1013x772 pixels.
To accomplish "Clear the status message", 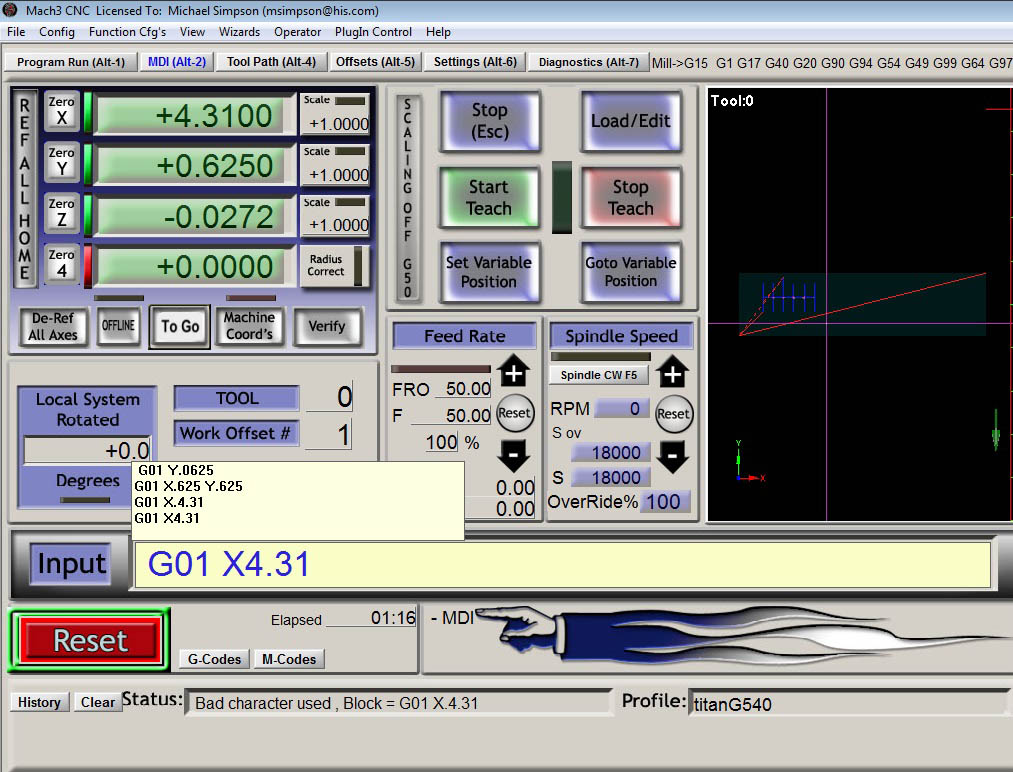I will [x=98, y=702].
